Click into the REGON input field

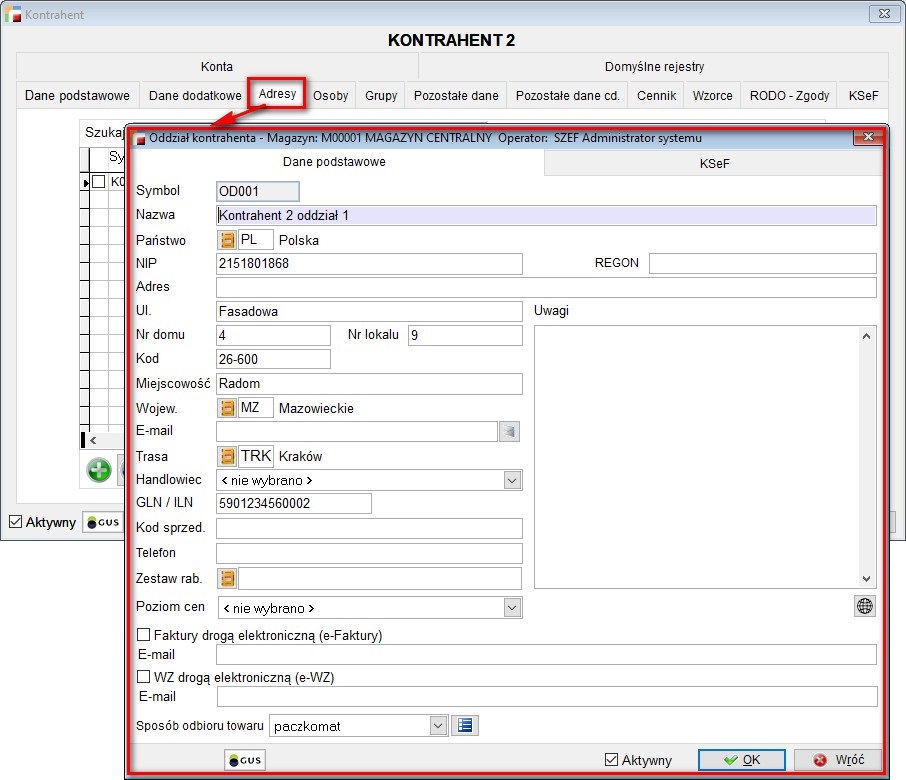tap(762, 263)
